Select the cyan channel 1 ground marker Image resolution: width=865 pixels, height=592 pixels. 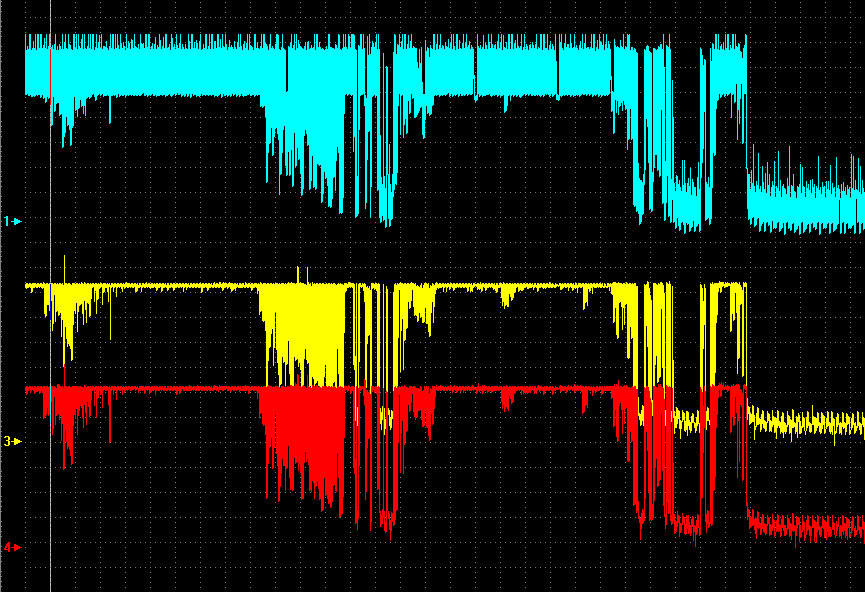point(13,221)
